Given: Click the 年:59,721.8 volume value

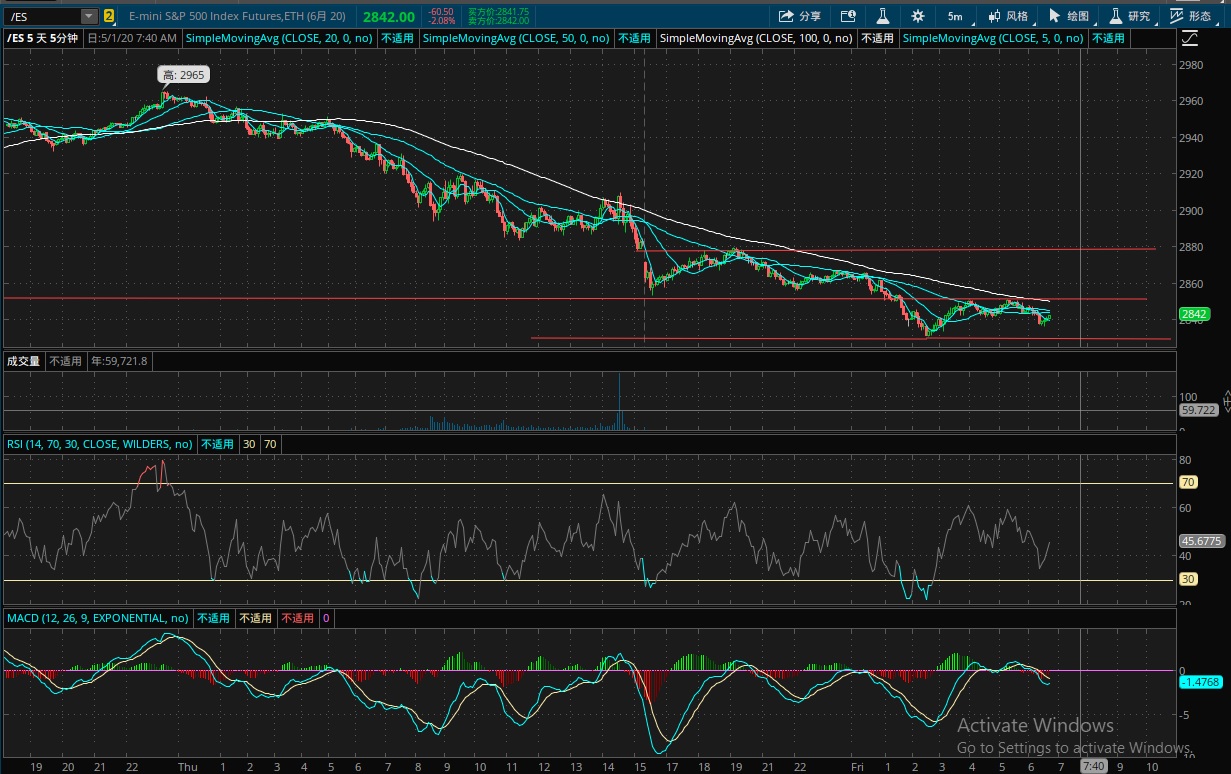Looking at the screenshot, I should coord(119,361).
